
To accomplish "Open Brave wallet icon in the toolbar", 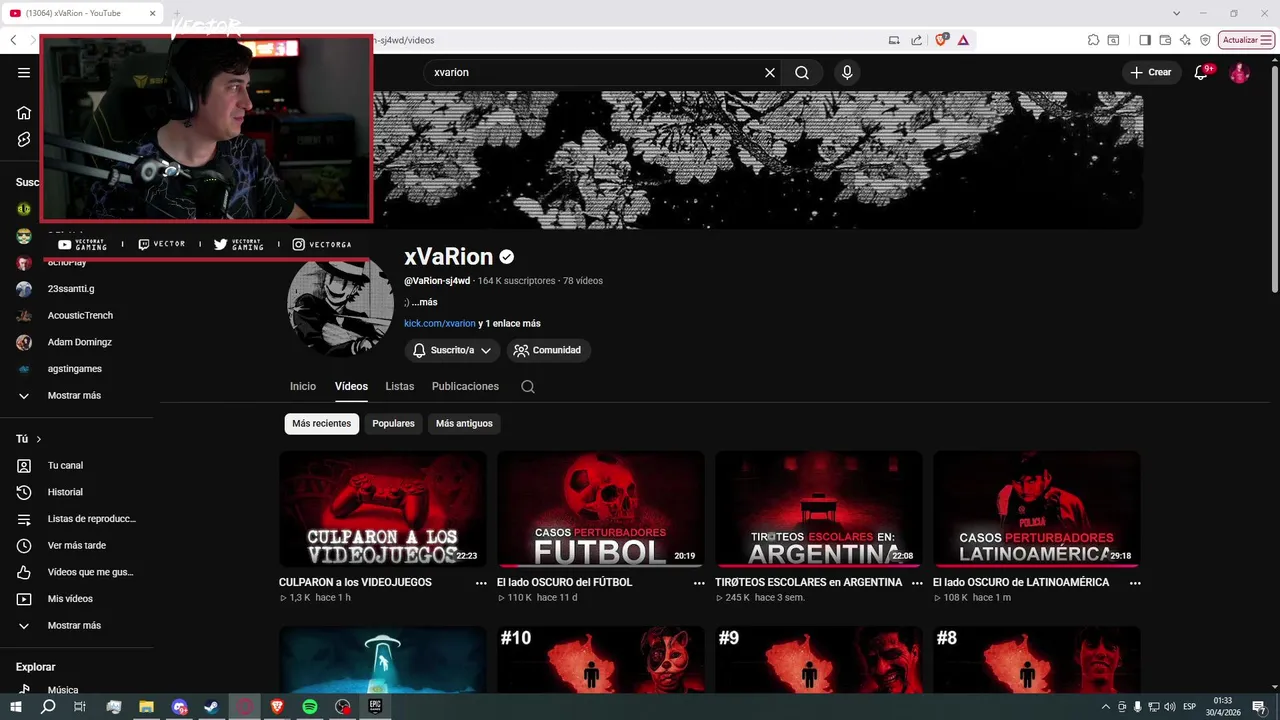I will (1165, 40).
